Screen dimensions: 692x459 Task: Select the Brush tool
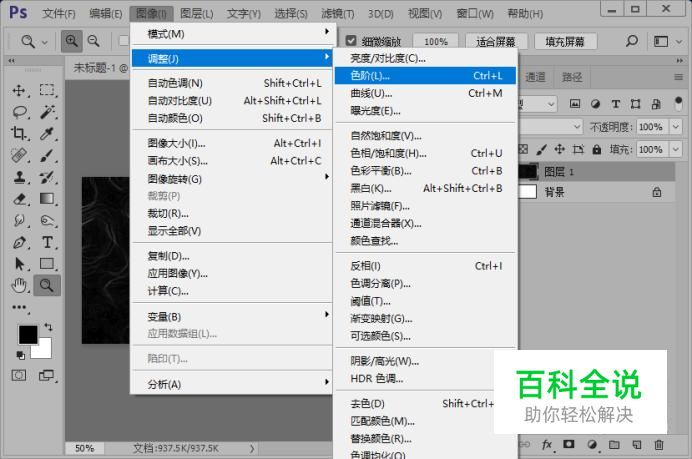tap(47, 155)
